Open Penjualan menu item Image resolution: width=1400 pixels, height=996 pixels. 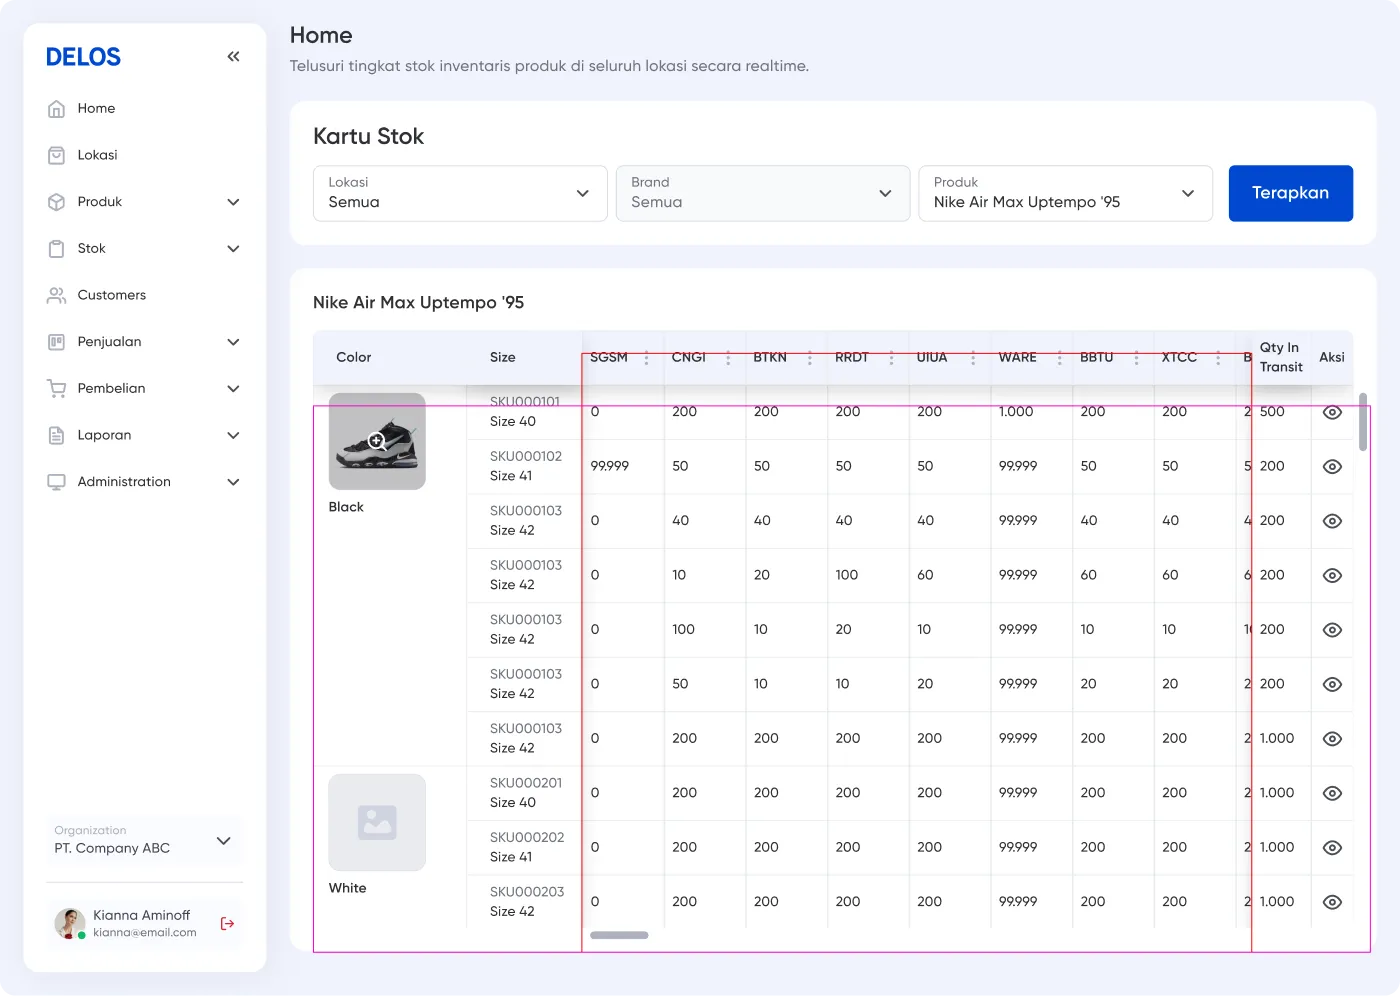pos(109,342)
